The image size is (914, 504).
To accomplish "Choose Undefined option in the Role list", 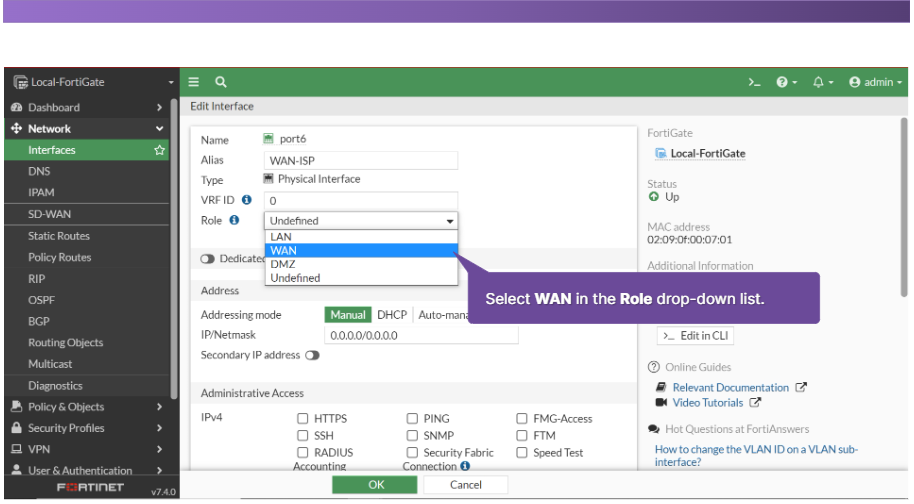I will pyautogui.click(x=361, y=278).
